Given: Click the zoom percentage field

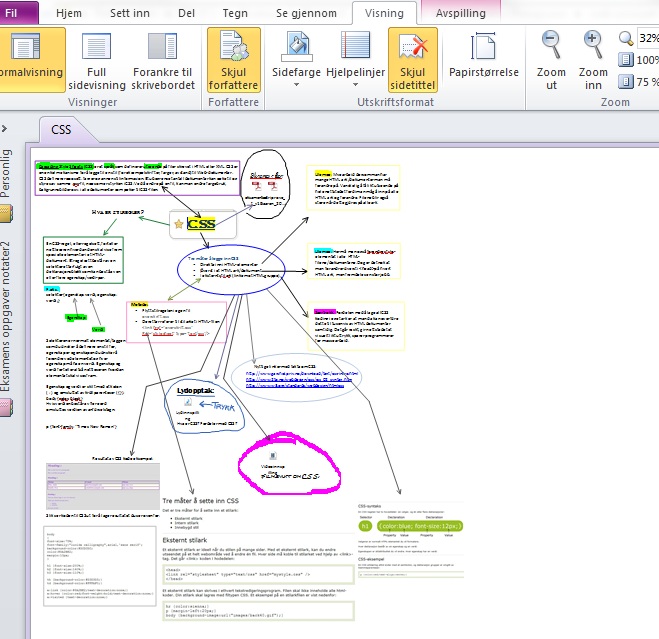Looking at the screenshot, I should tap(647, 37).
